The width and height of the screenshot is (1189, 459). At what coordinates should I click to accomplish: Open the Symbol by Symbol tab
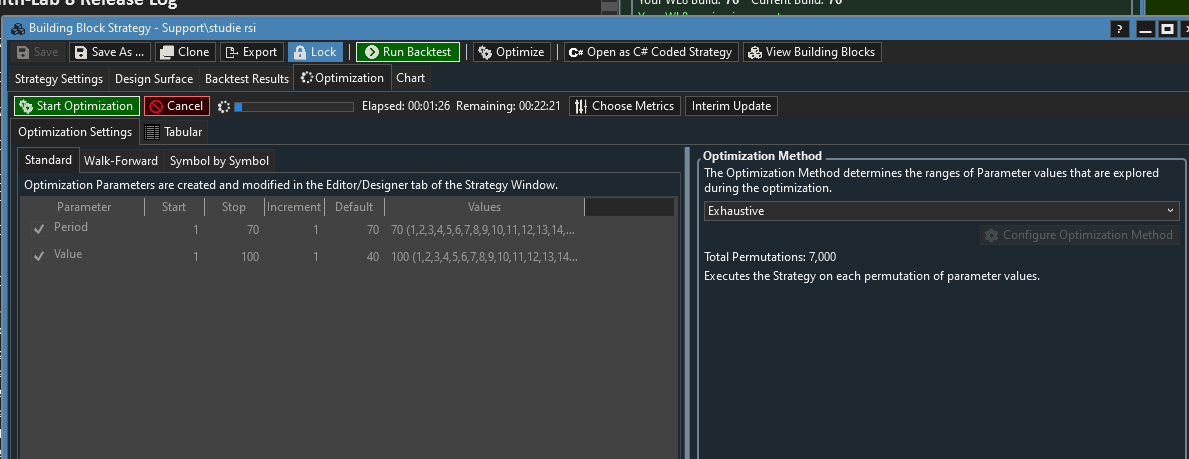[x=218, y=160]
